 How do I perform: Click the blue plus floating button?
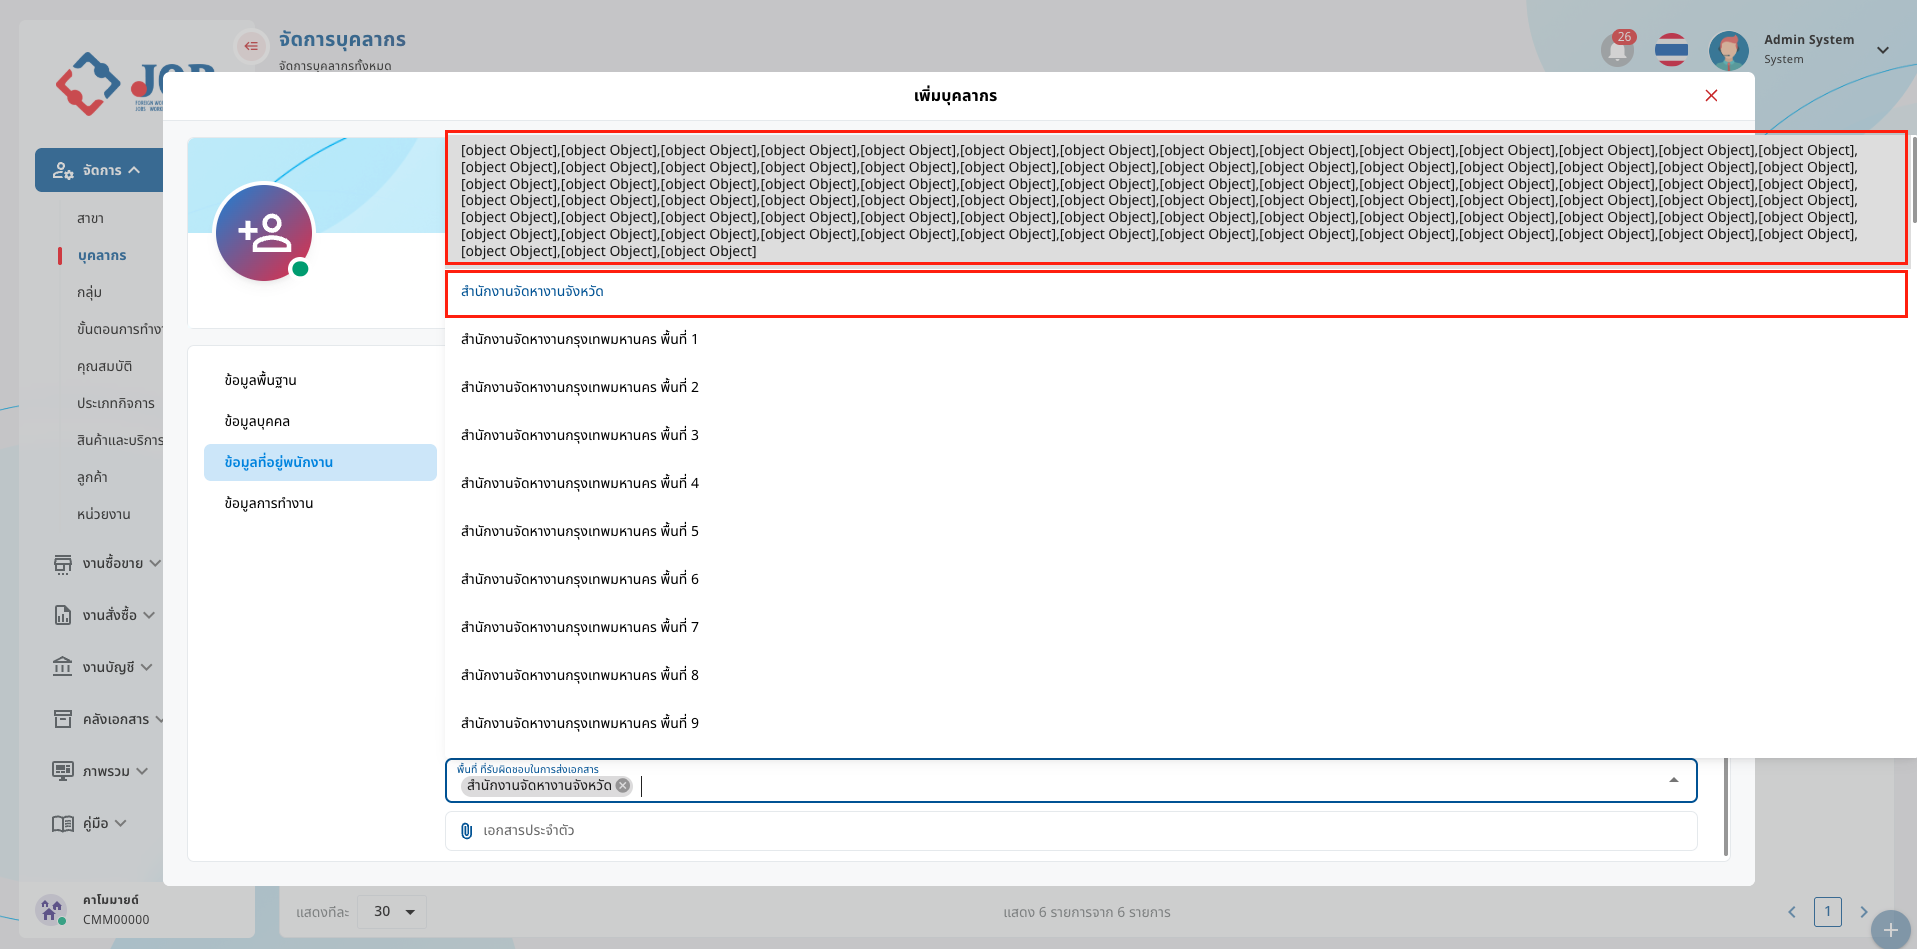tap(1889, 929)
